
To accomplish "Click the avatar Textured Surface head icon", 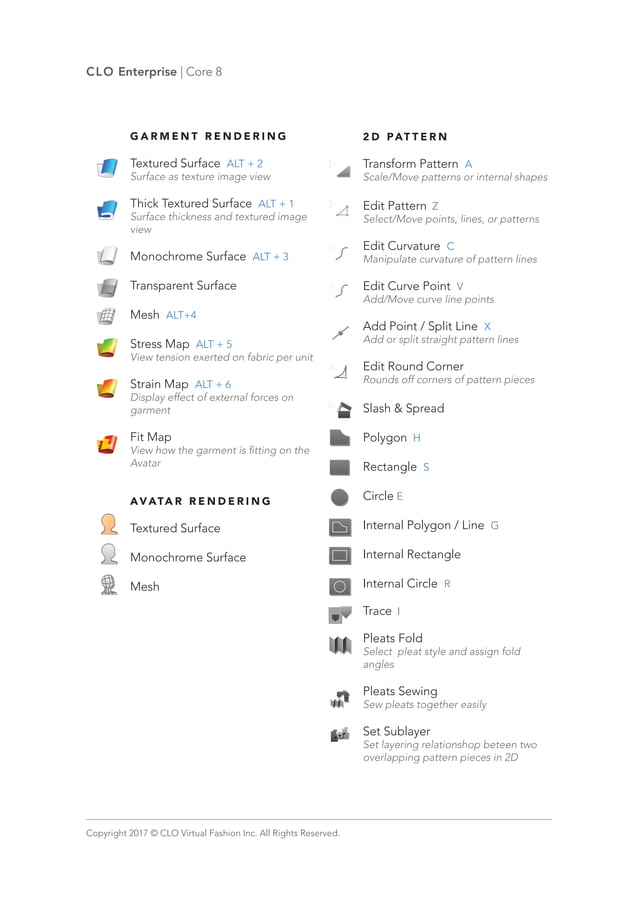I will tap(109, 524).
